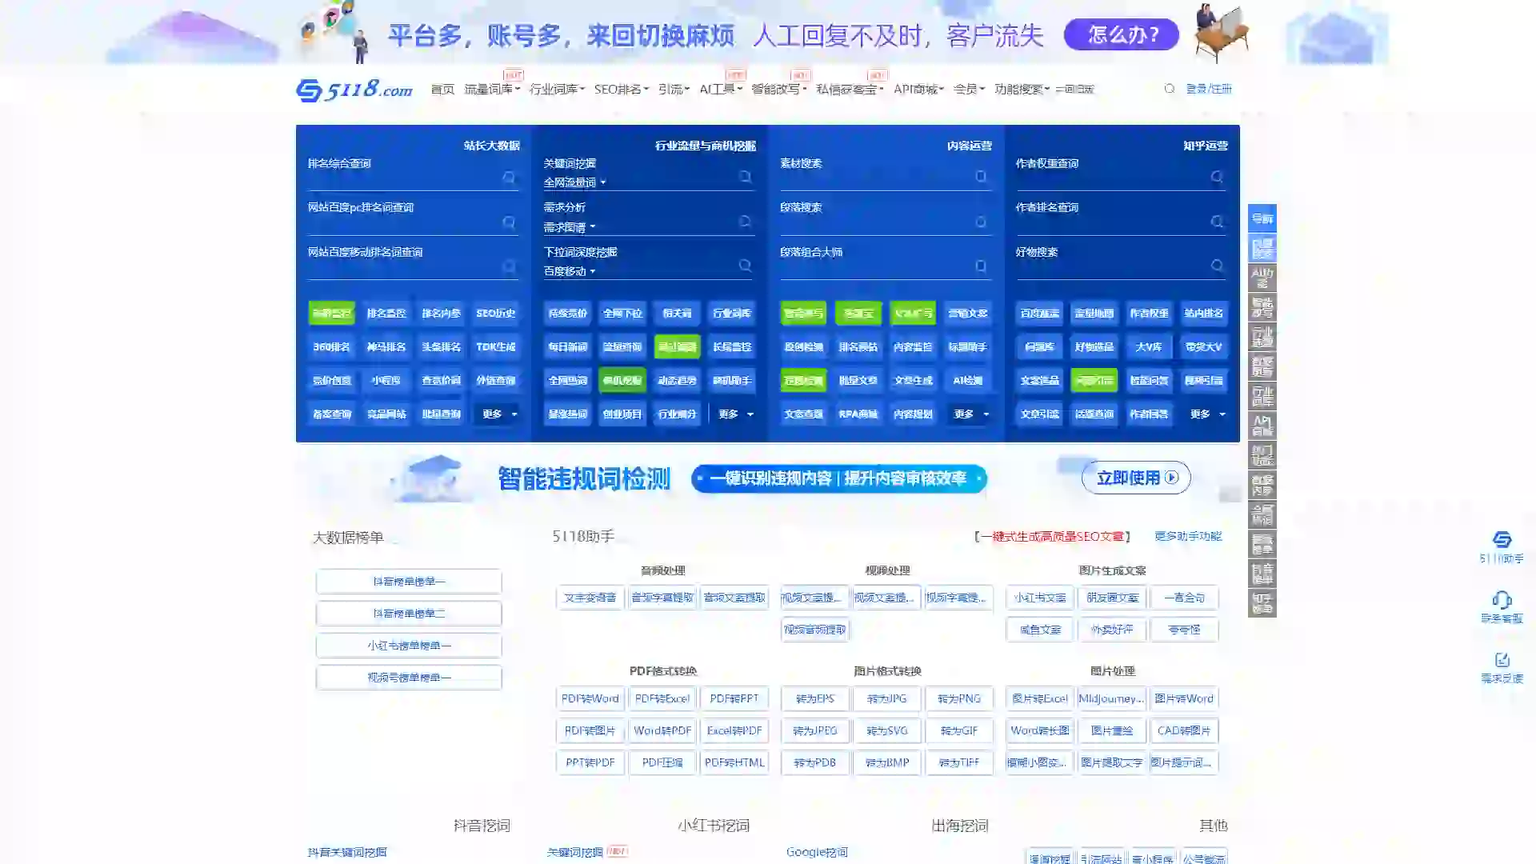Image resolution: width=1536 pixels, height=864 pixels.
Task: Open the 功能搜索 menu
Action: click(x=1022, y=89)
